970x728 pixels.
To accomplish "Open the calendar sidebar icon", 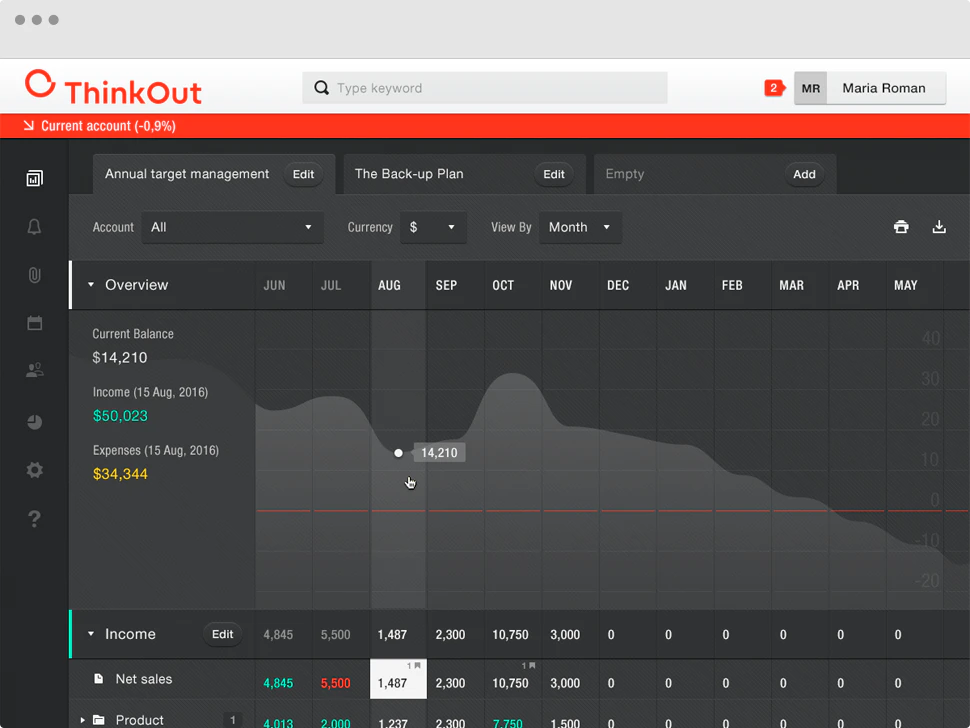I will [x=35, y=323].
